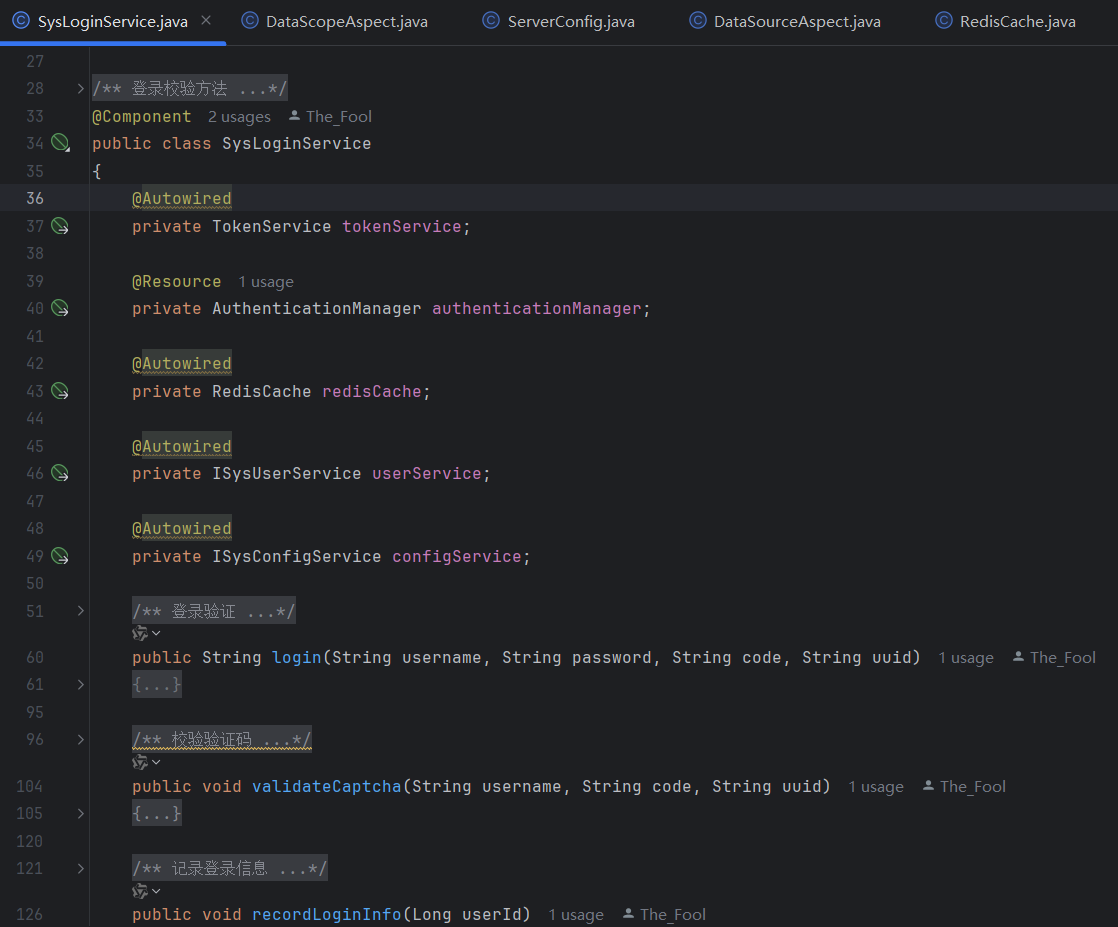The height and width of the screenshot is (927, 1118).
Task: Click the class file icon on the ServerConfig.java tab
Action: (491, 21)
